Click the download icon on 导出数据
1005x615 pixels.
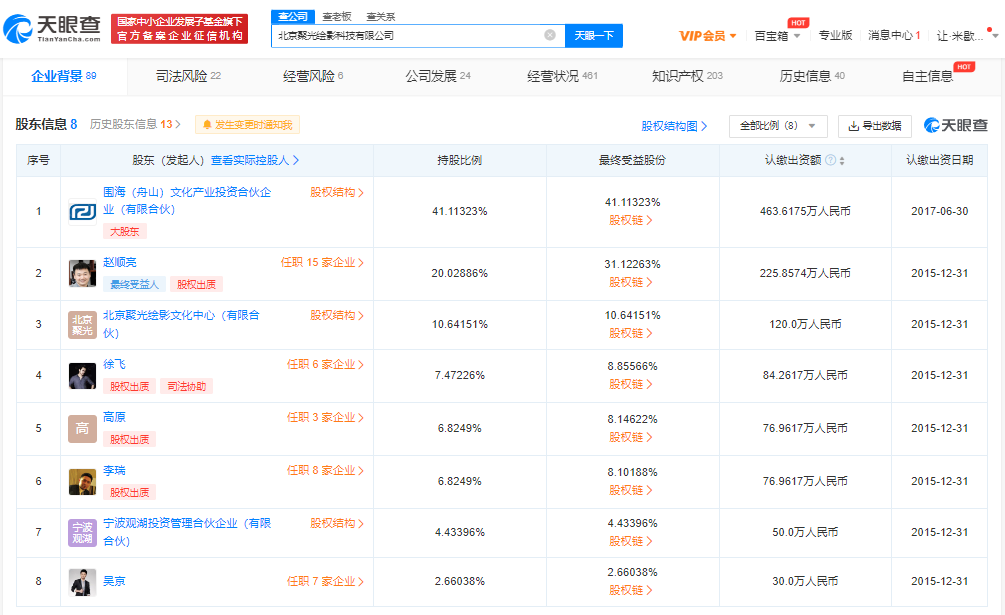[x=853, y=126]
